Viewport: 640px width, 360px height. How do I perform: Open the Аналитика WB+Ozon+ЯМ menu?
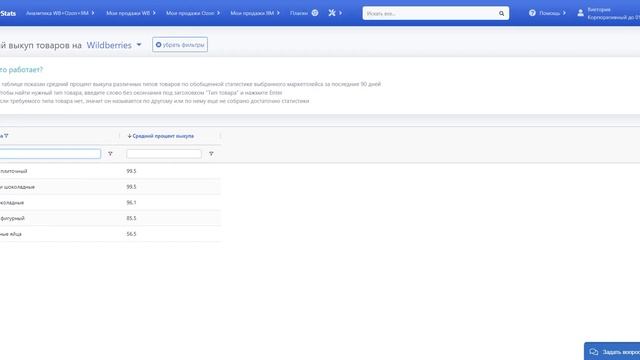click(60, 13)
